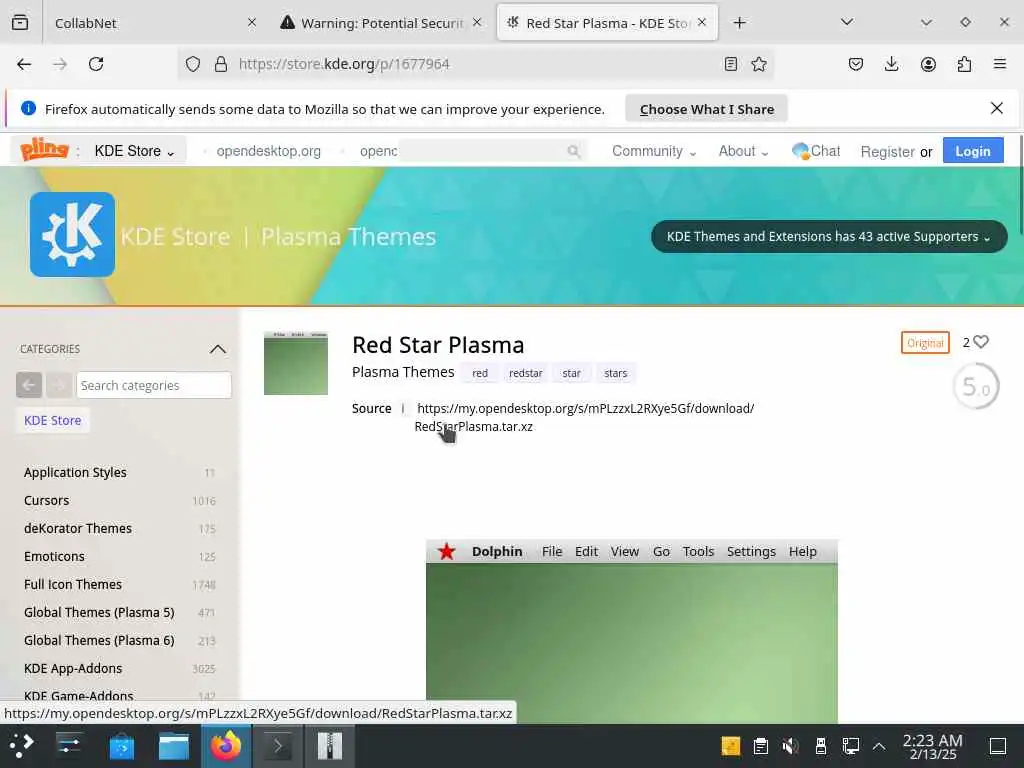Viewport: 1024px width, 768px height.
Task: Like the product with heart icon
Action: [980, 342]
